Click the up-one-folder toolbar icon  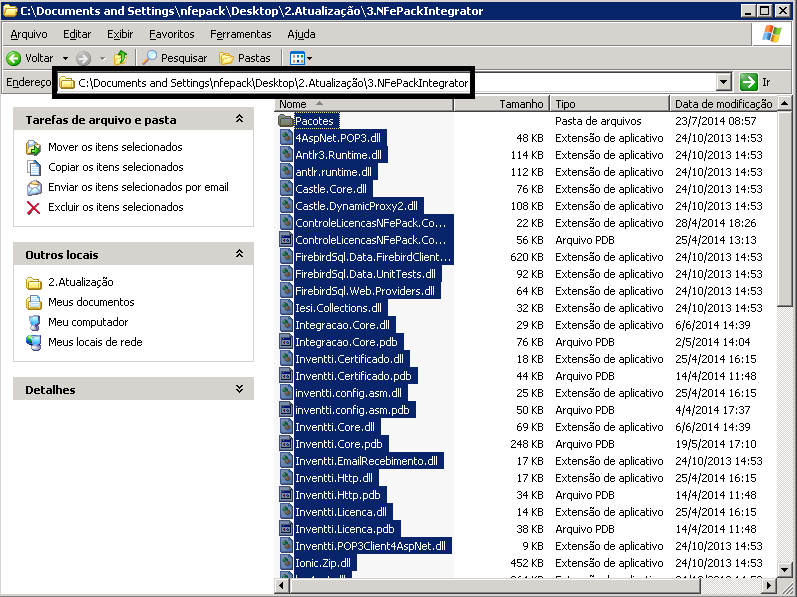tap(121, 58)
